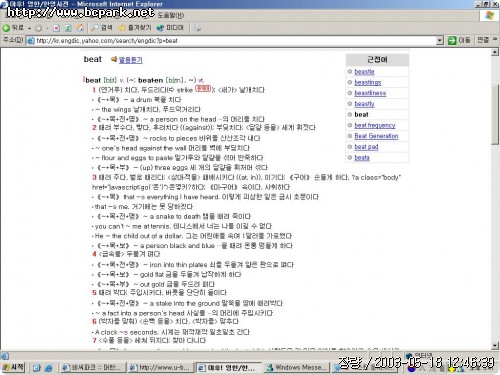Click the speaker icon beside 발음듣기
Screen dimensions: 500x375
point(114,59)
